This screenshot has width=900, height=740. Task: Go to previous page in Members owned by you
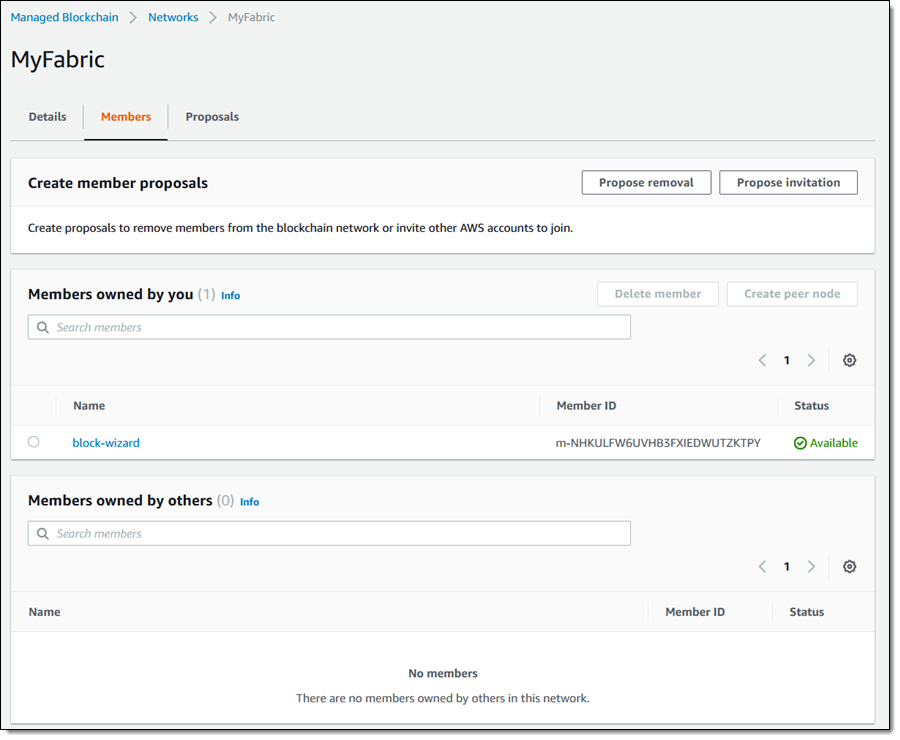click(x=762, y=360)
